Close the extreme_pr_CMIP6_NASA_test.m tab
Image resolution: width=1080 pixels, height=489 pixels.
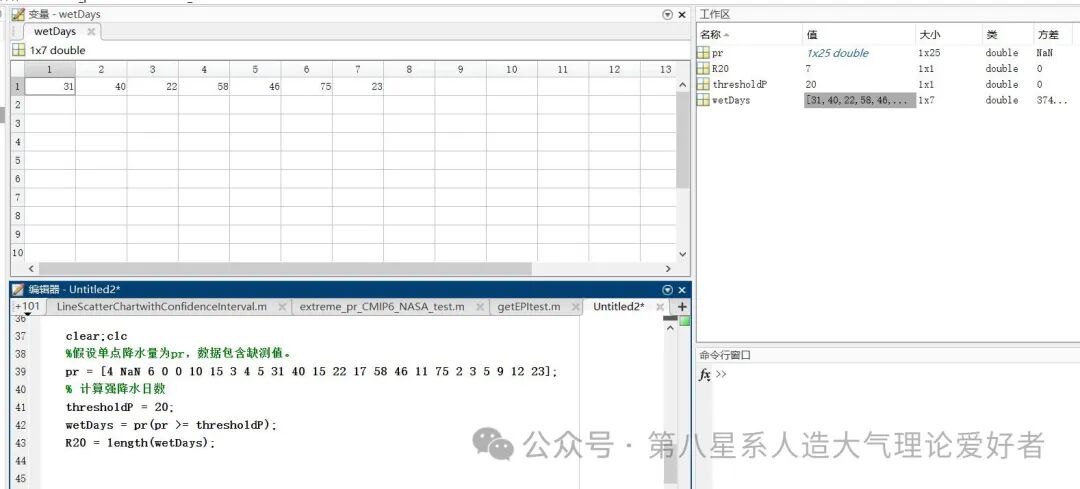pos(479,307)
